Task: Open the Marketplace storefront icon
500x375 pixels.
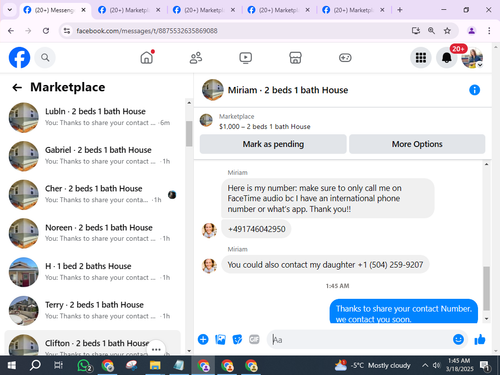Action: [295, 58]
